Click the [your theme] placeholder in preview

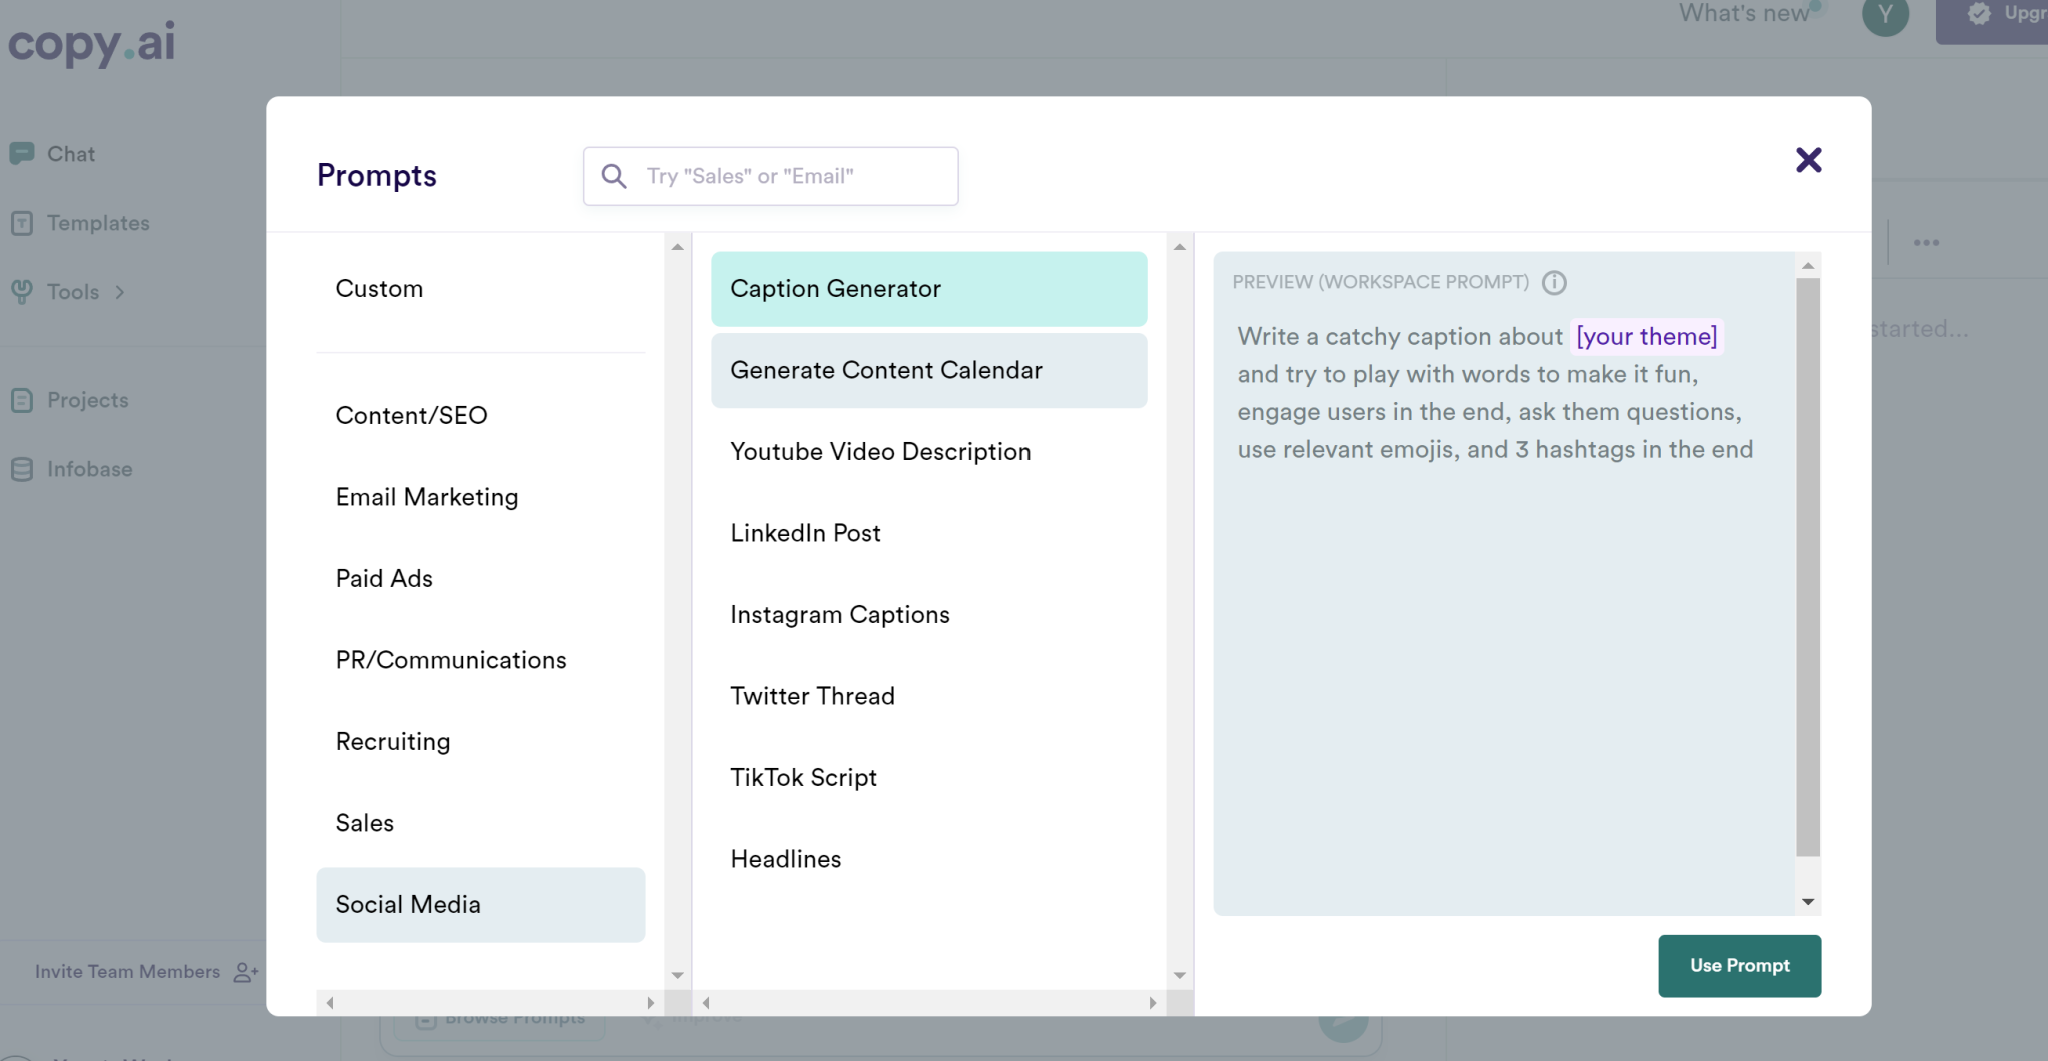(x=1646, y=337)
